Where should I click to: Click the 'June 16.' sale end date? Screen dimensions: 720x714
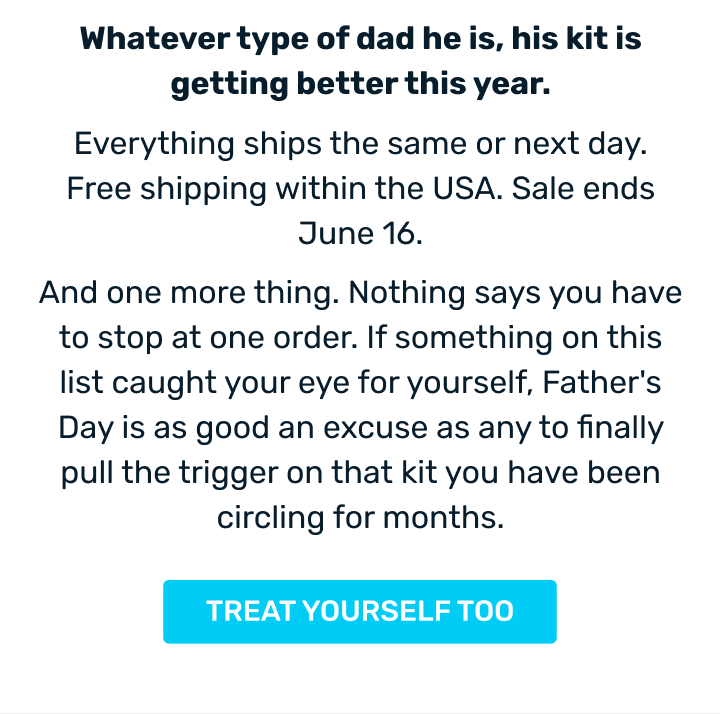click(360, 234)
